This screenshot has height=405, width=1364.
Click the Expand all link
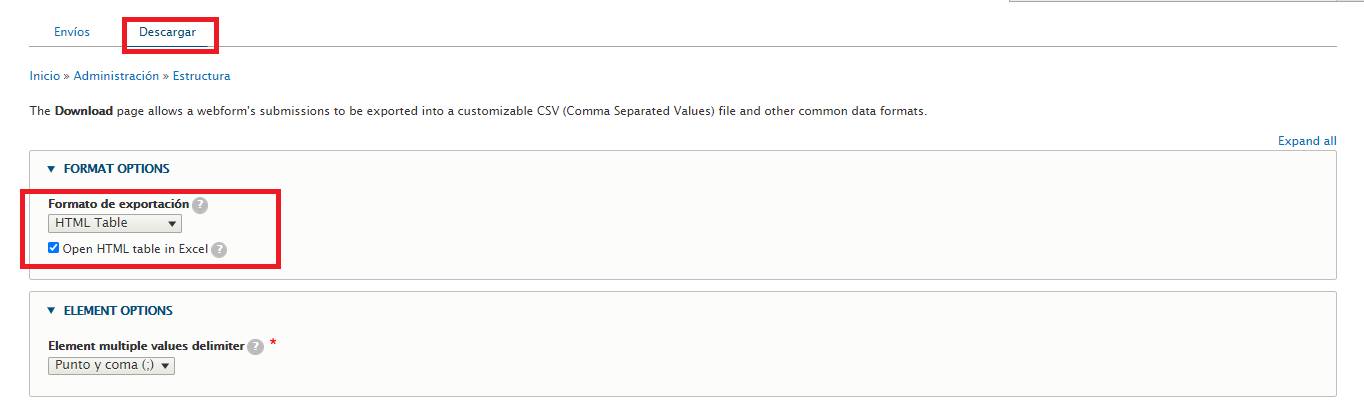(x=1307, y=141)
